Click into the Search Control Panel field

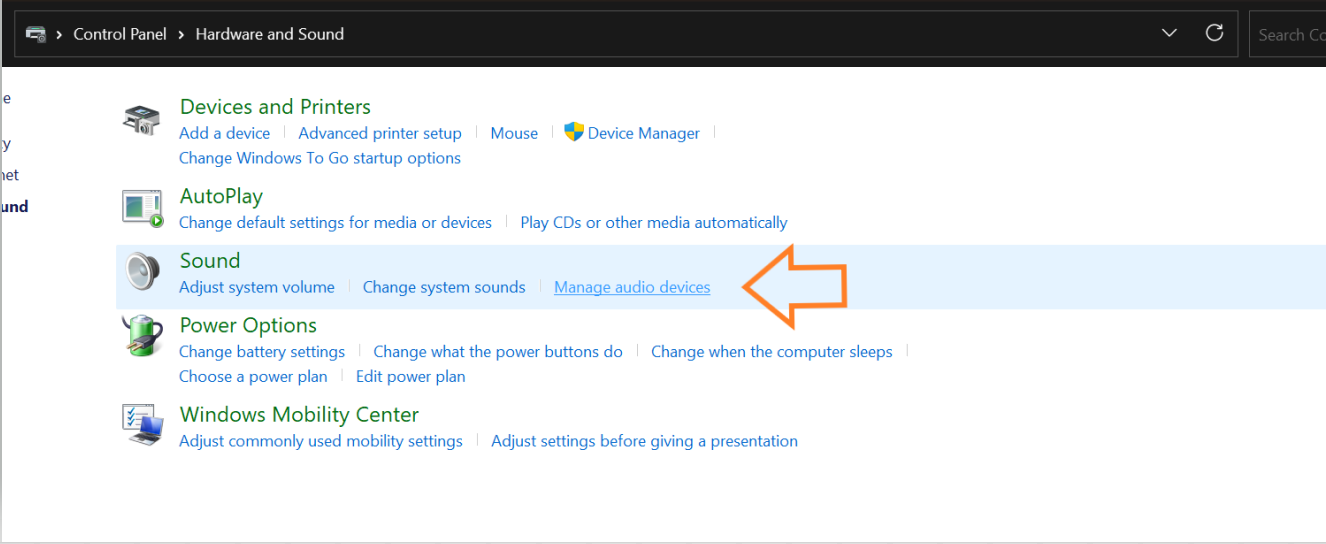[x=1288, y=34]
